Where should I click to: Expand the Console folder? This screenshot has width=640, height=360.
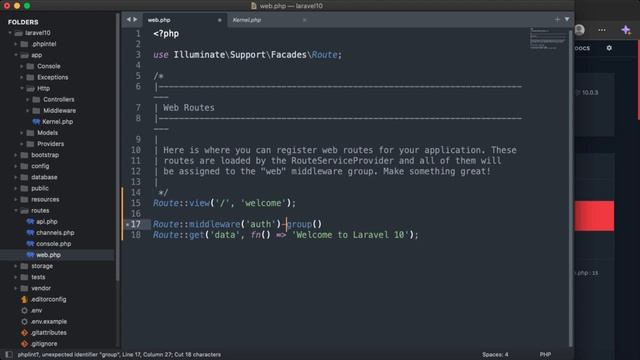pyautogui.click(x=22, y=66)
